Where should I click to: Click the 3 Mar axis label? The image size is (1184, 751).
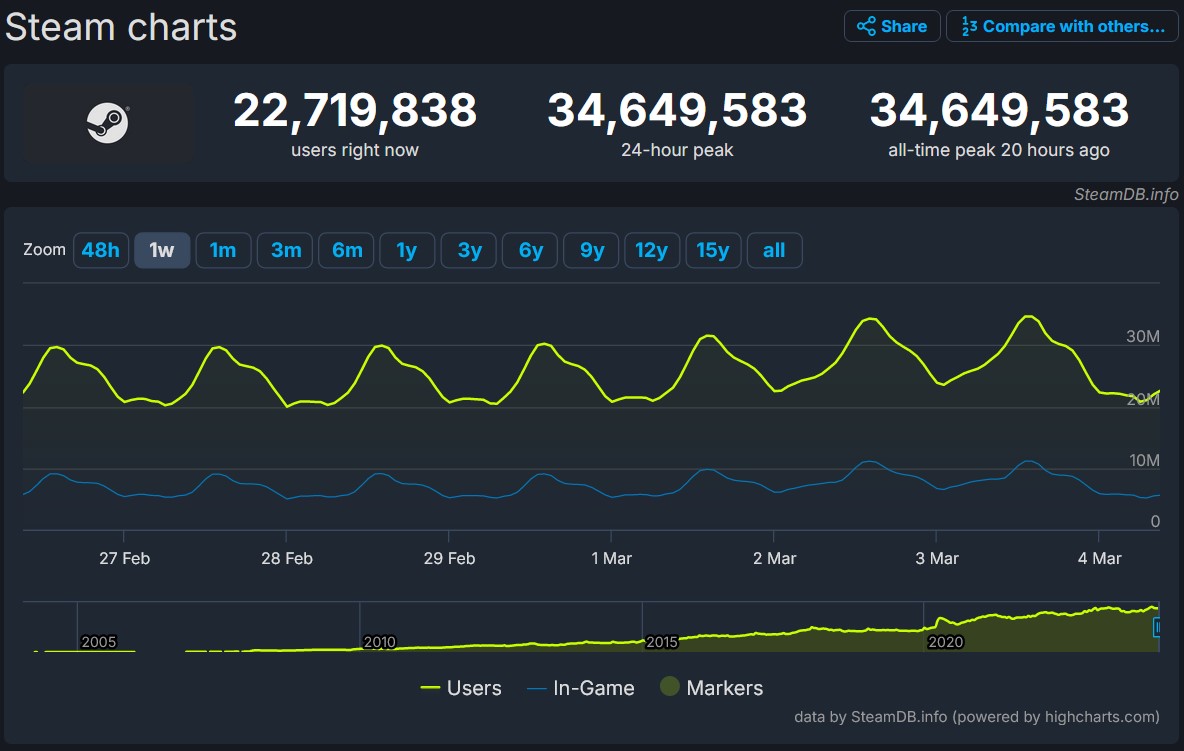[x=937, y=559]
